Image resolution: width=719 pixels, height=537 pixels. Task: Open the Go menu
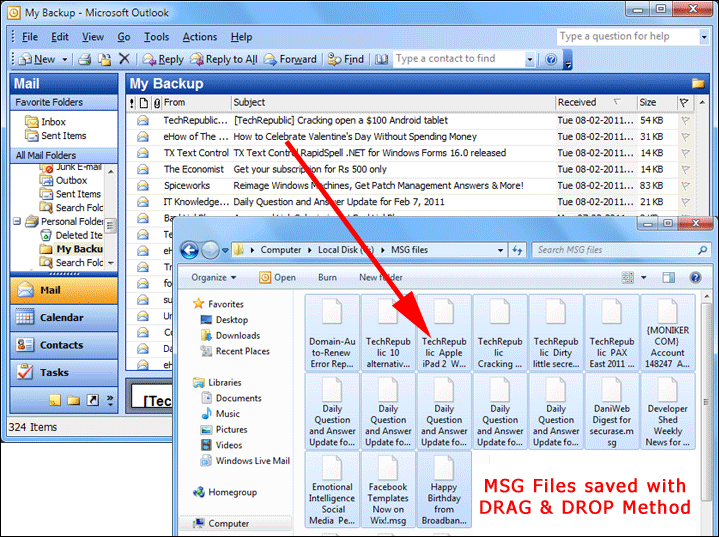coord(124,37)
